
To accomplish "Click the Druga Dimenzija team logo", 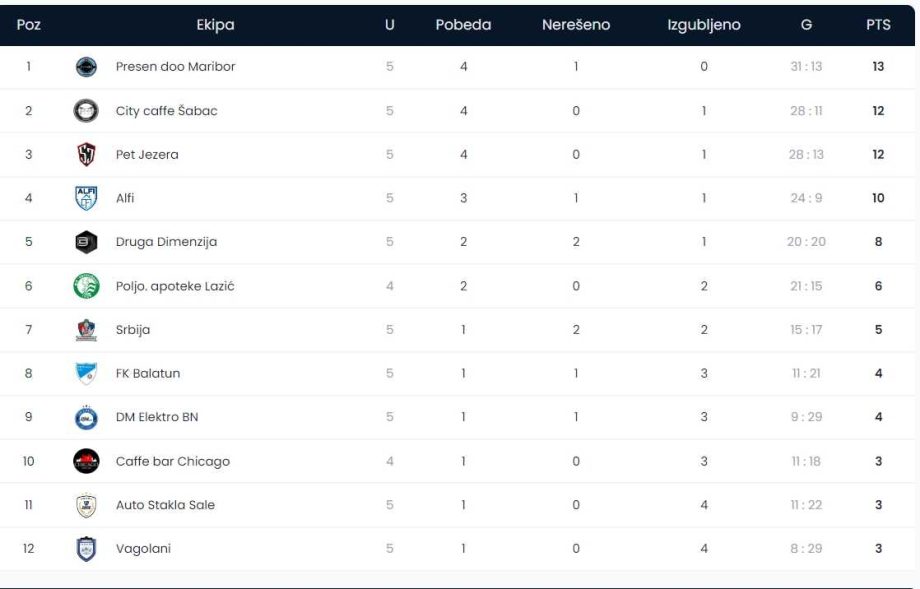I will point(86,242).
